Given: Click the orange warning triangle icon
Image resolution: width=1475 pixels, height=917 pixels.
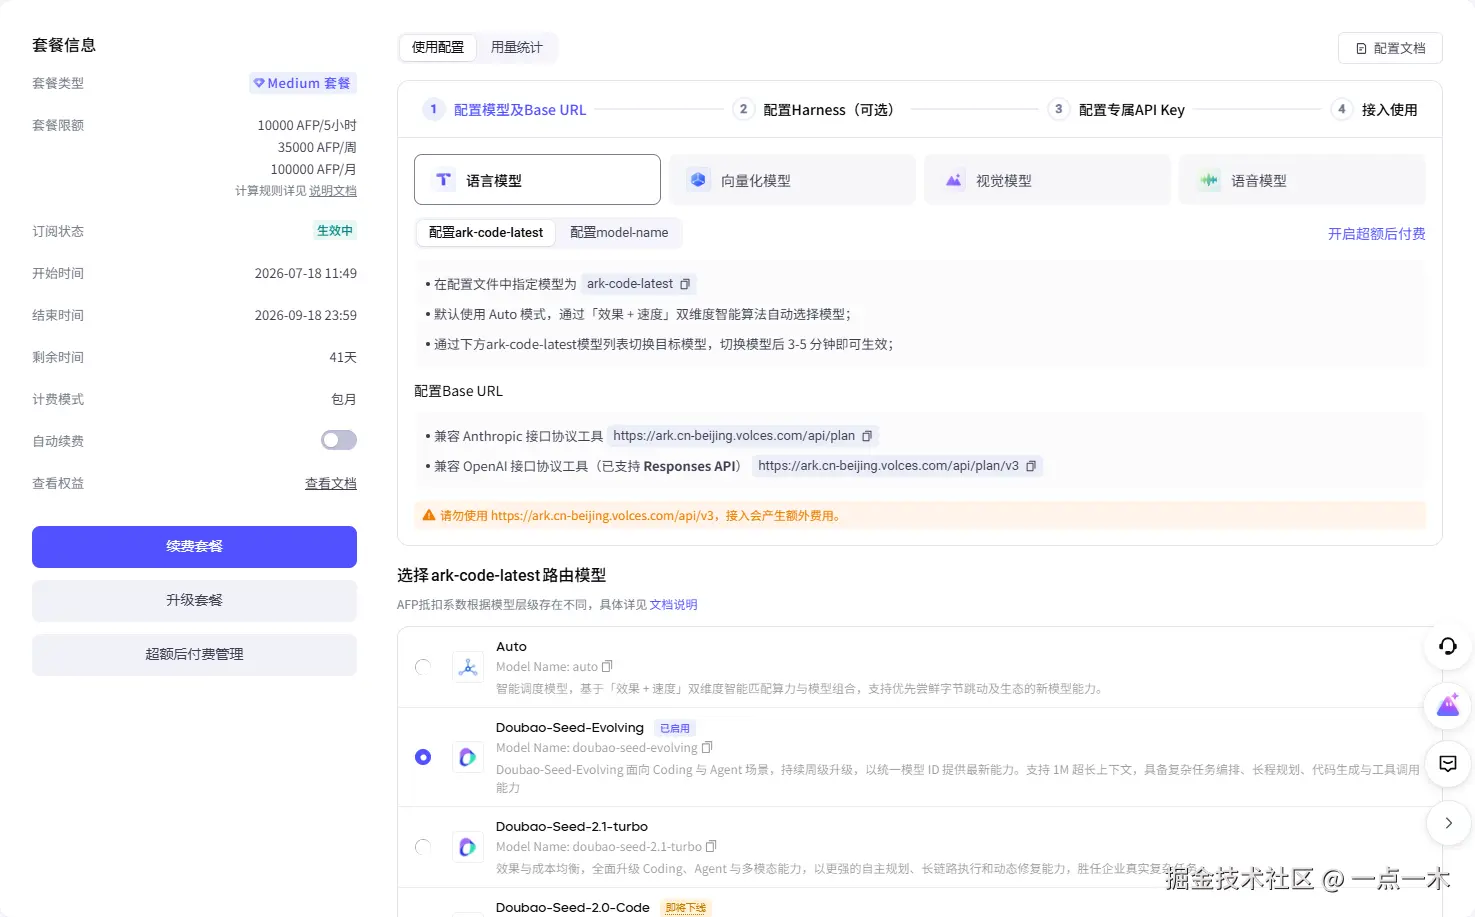Looking at the screenshot, I should click(x=429, y=515).
